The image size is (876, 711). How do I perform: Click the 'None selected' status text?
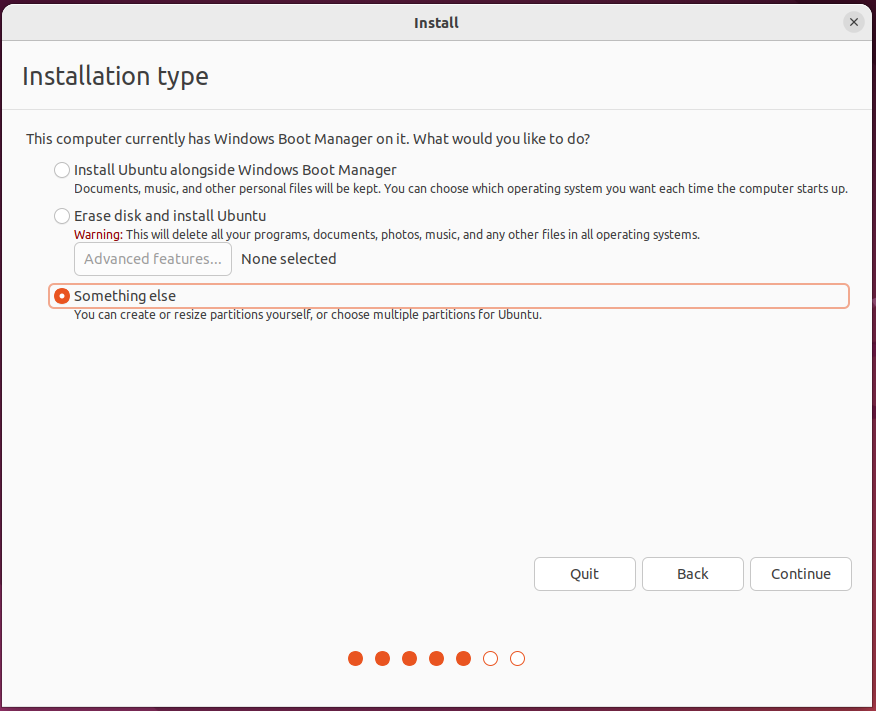pos(289,259)
